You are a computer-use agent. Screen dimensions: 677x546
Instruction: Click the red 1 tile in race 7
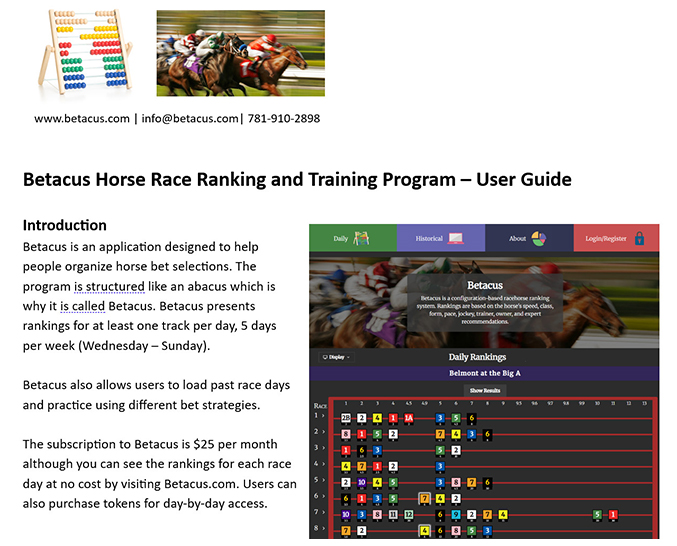click(613, 514)
